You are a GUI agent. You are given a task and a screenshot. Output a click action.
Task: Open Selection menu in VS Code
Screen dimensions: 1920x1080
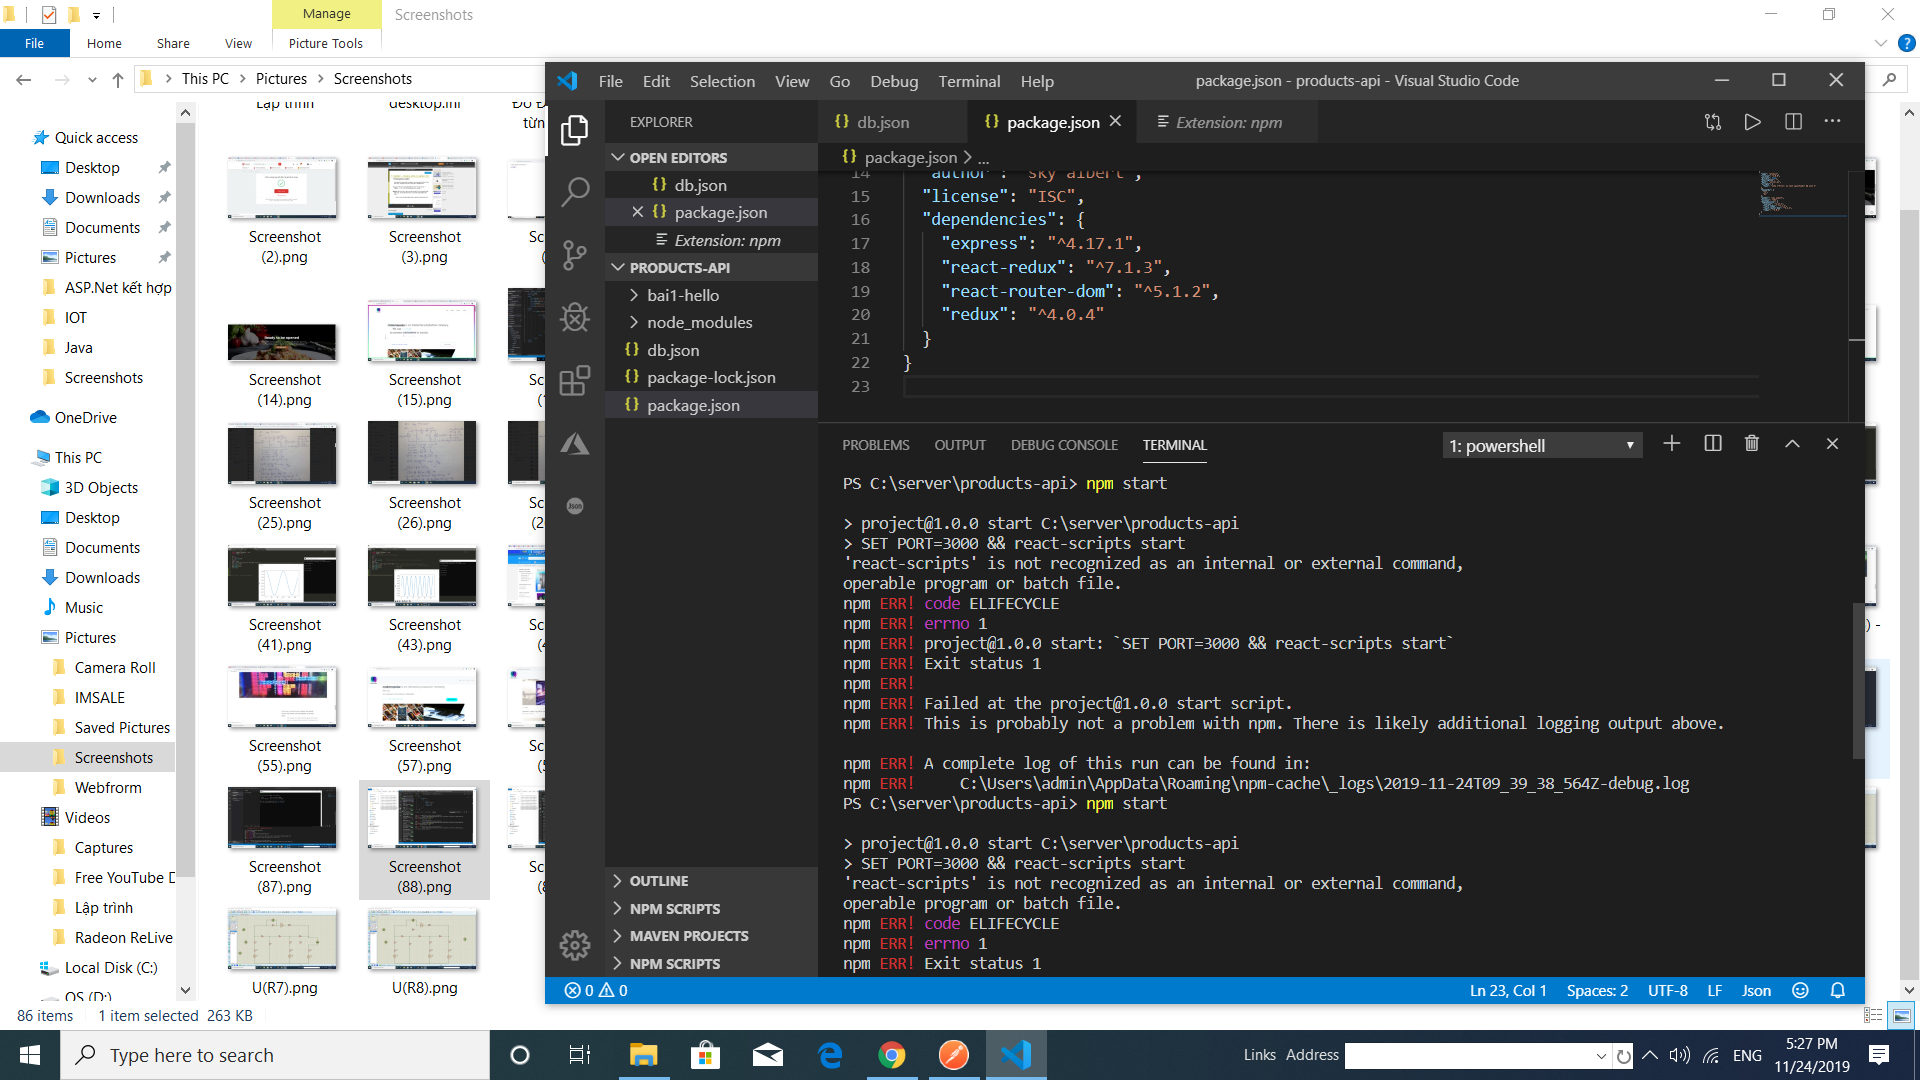(x=722, y=81)
